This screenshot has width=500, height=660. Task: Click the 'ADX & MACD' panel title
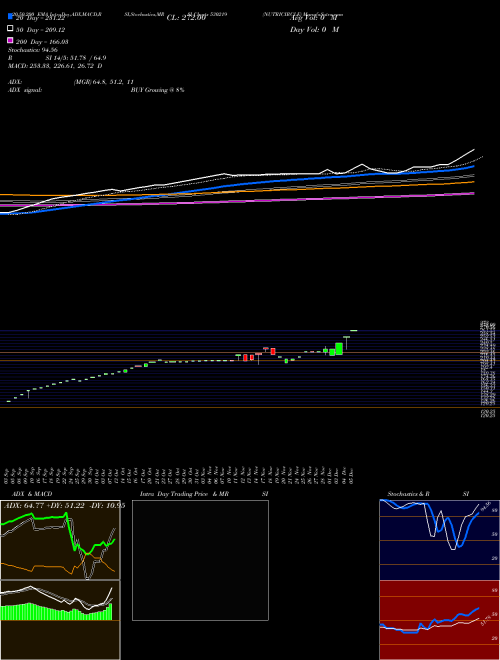click(32, 494)
